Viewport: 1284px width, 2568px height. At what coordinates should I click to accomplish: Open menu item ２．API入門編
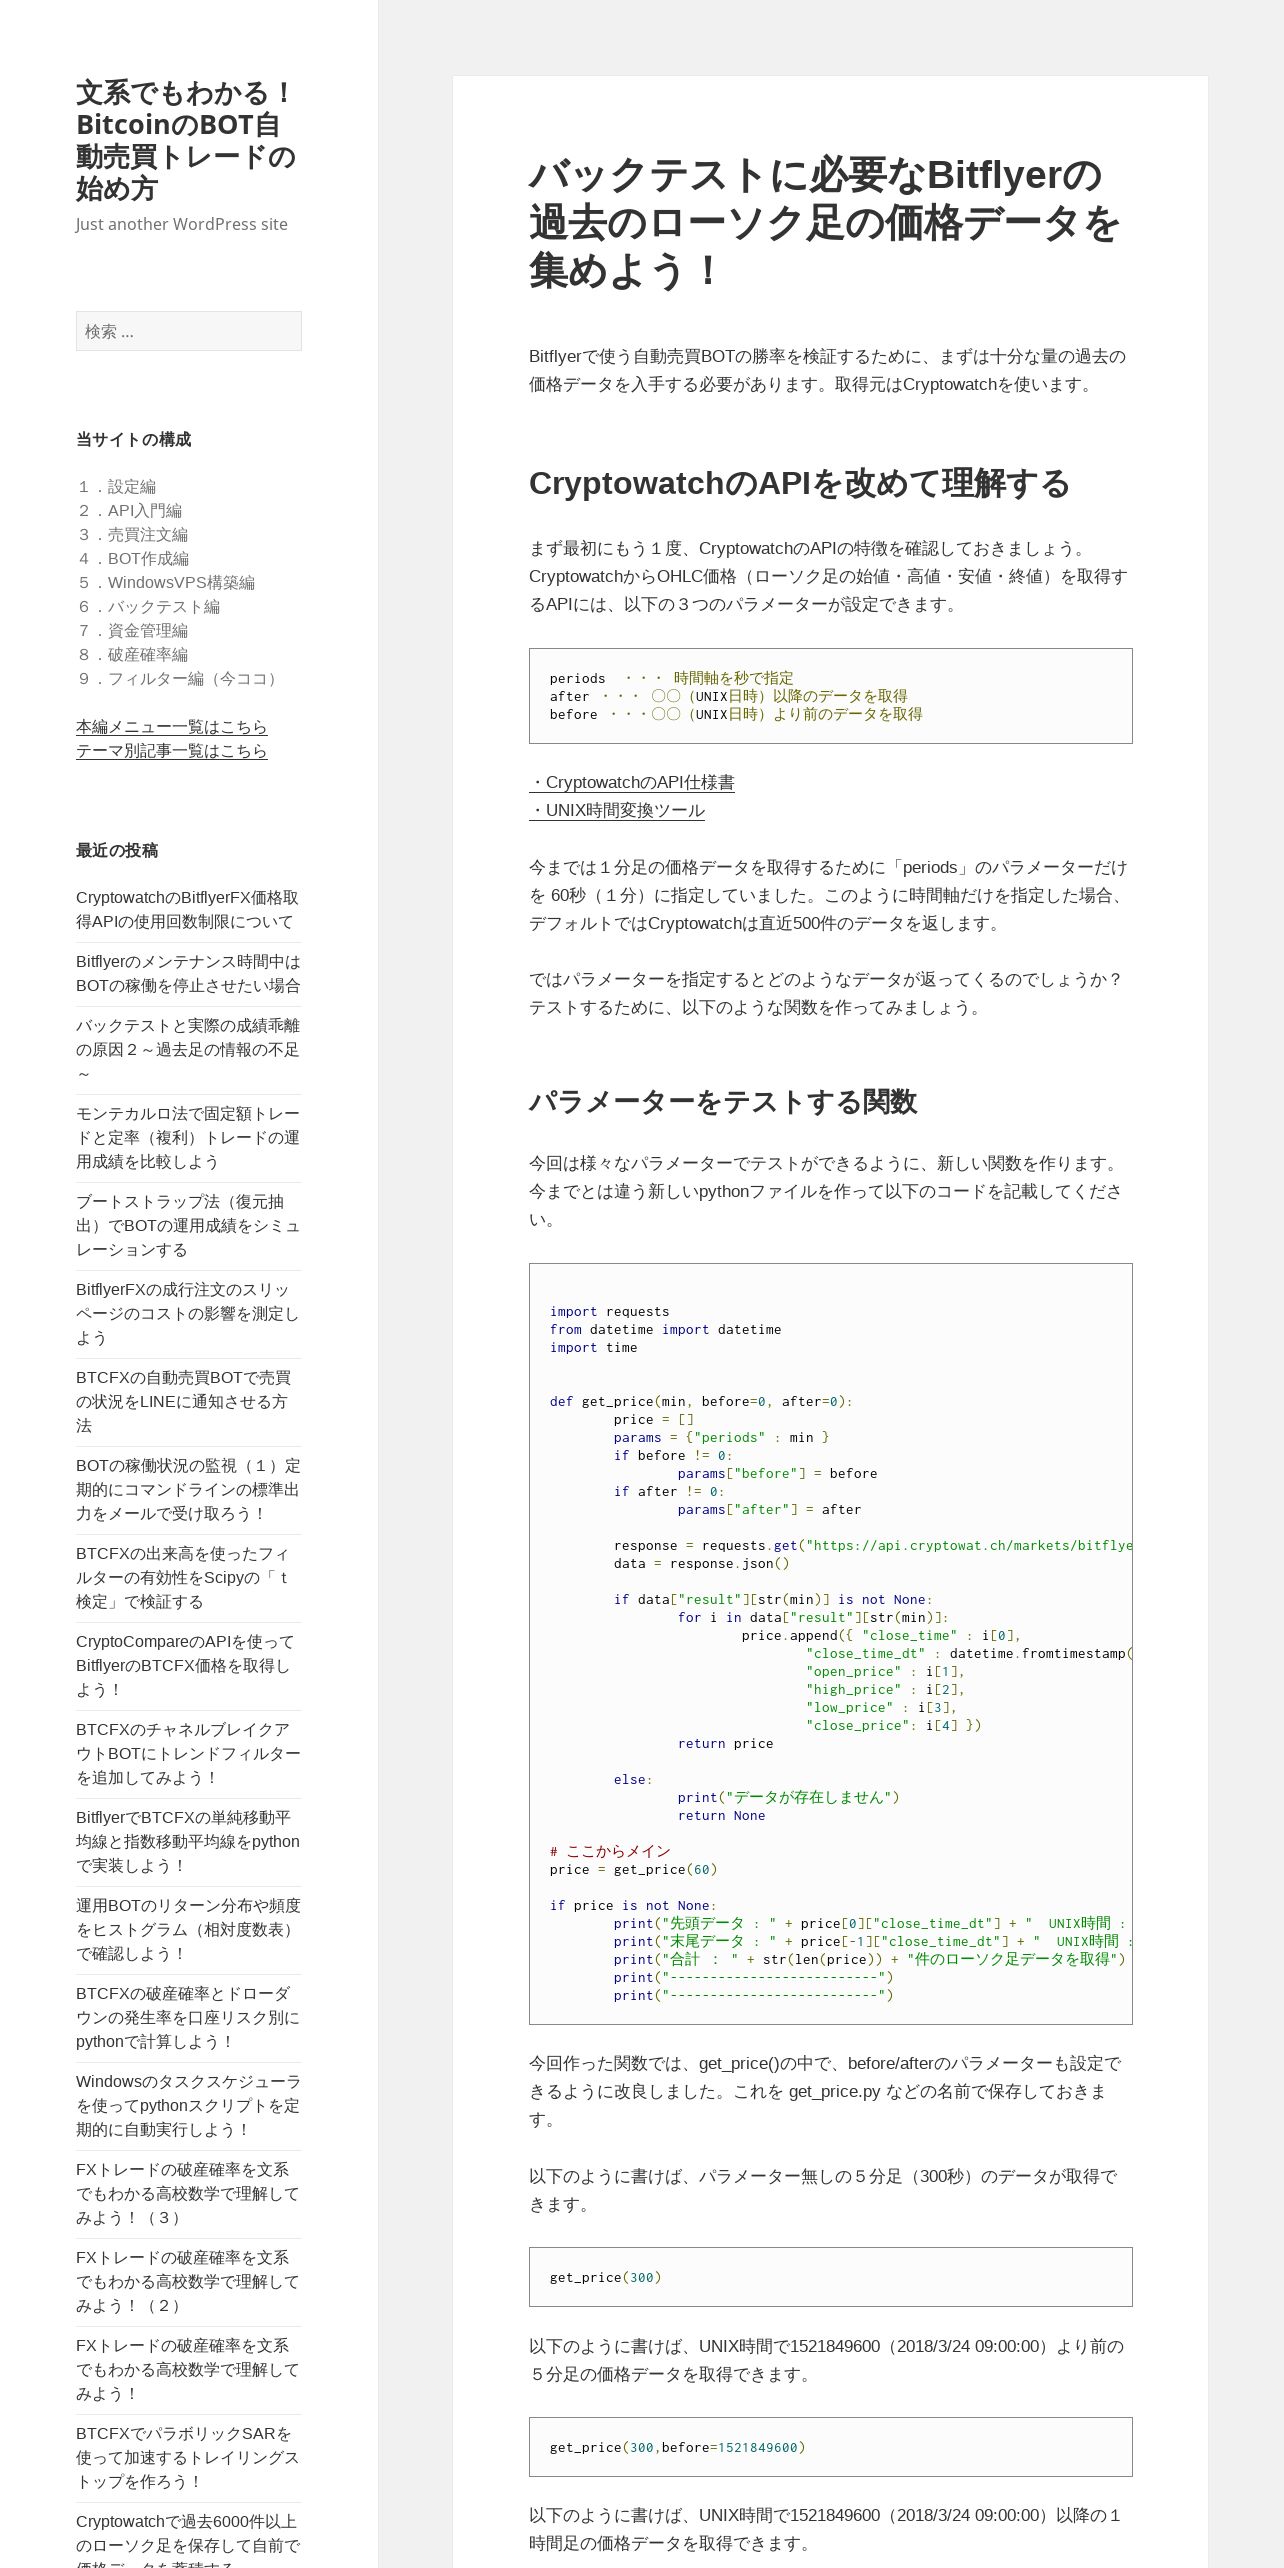pyautogui.click(x=129, y=511)
